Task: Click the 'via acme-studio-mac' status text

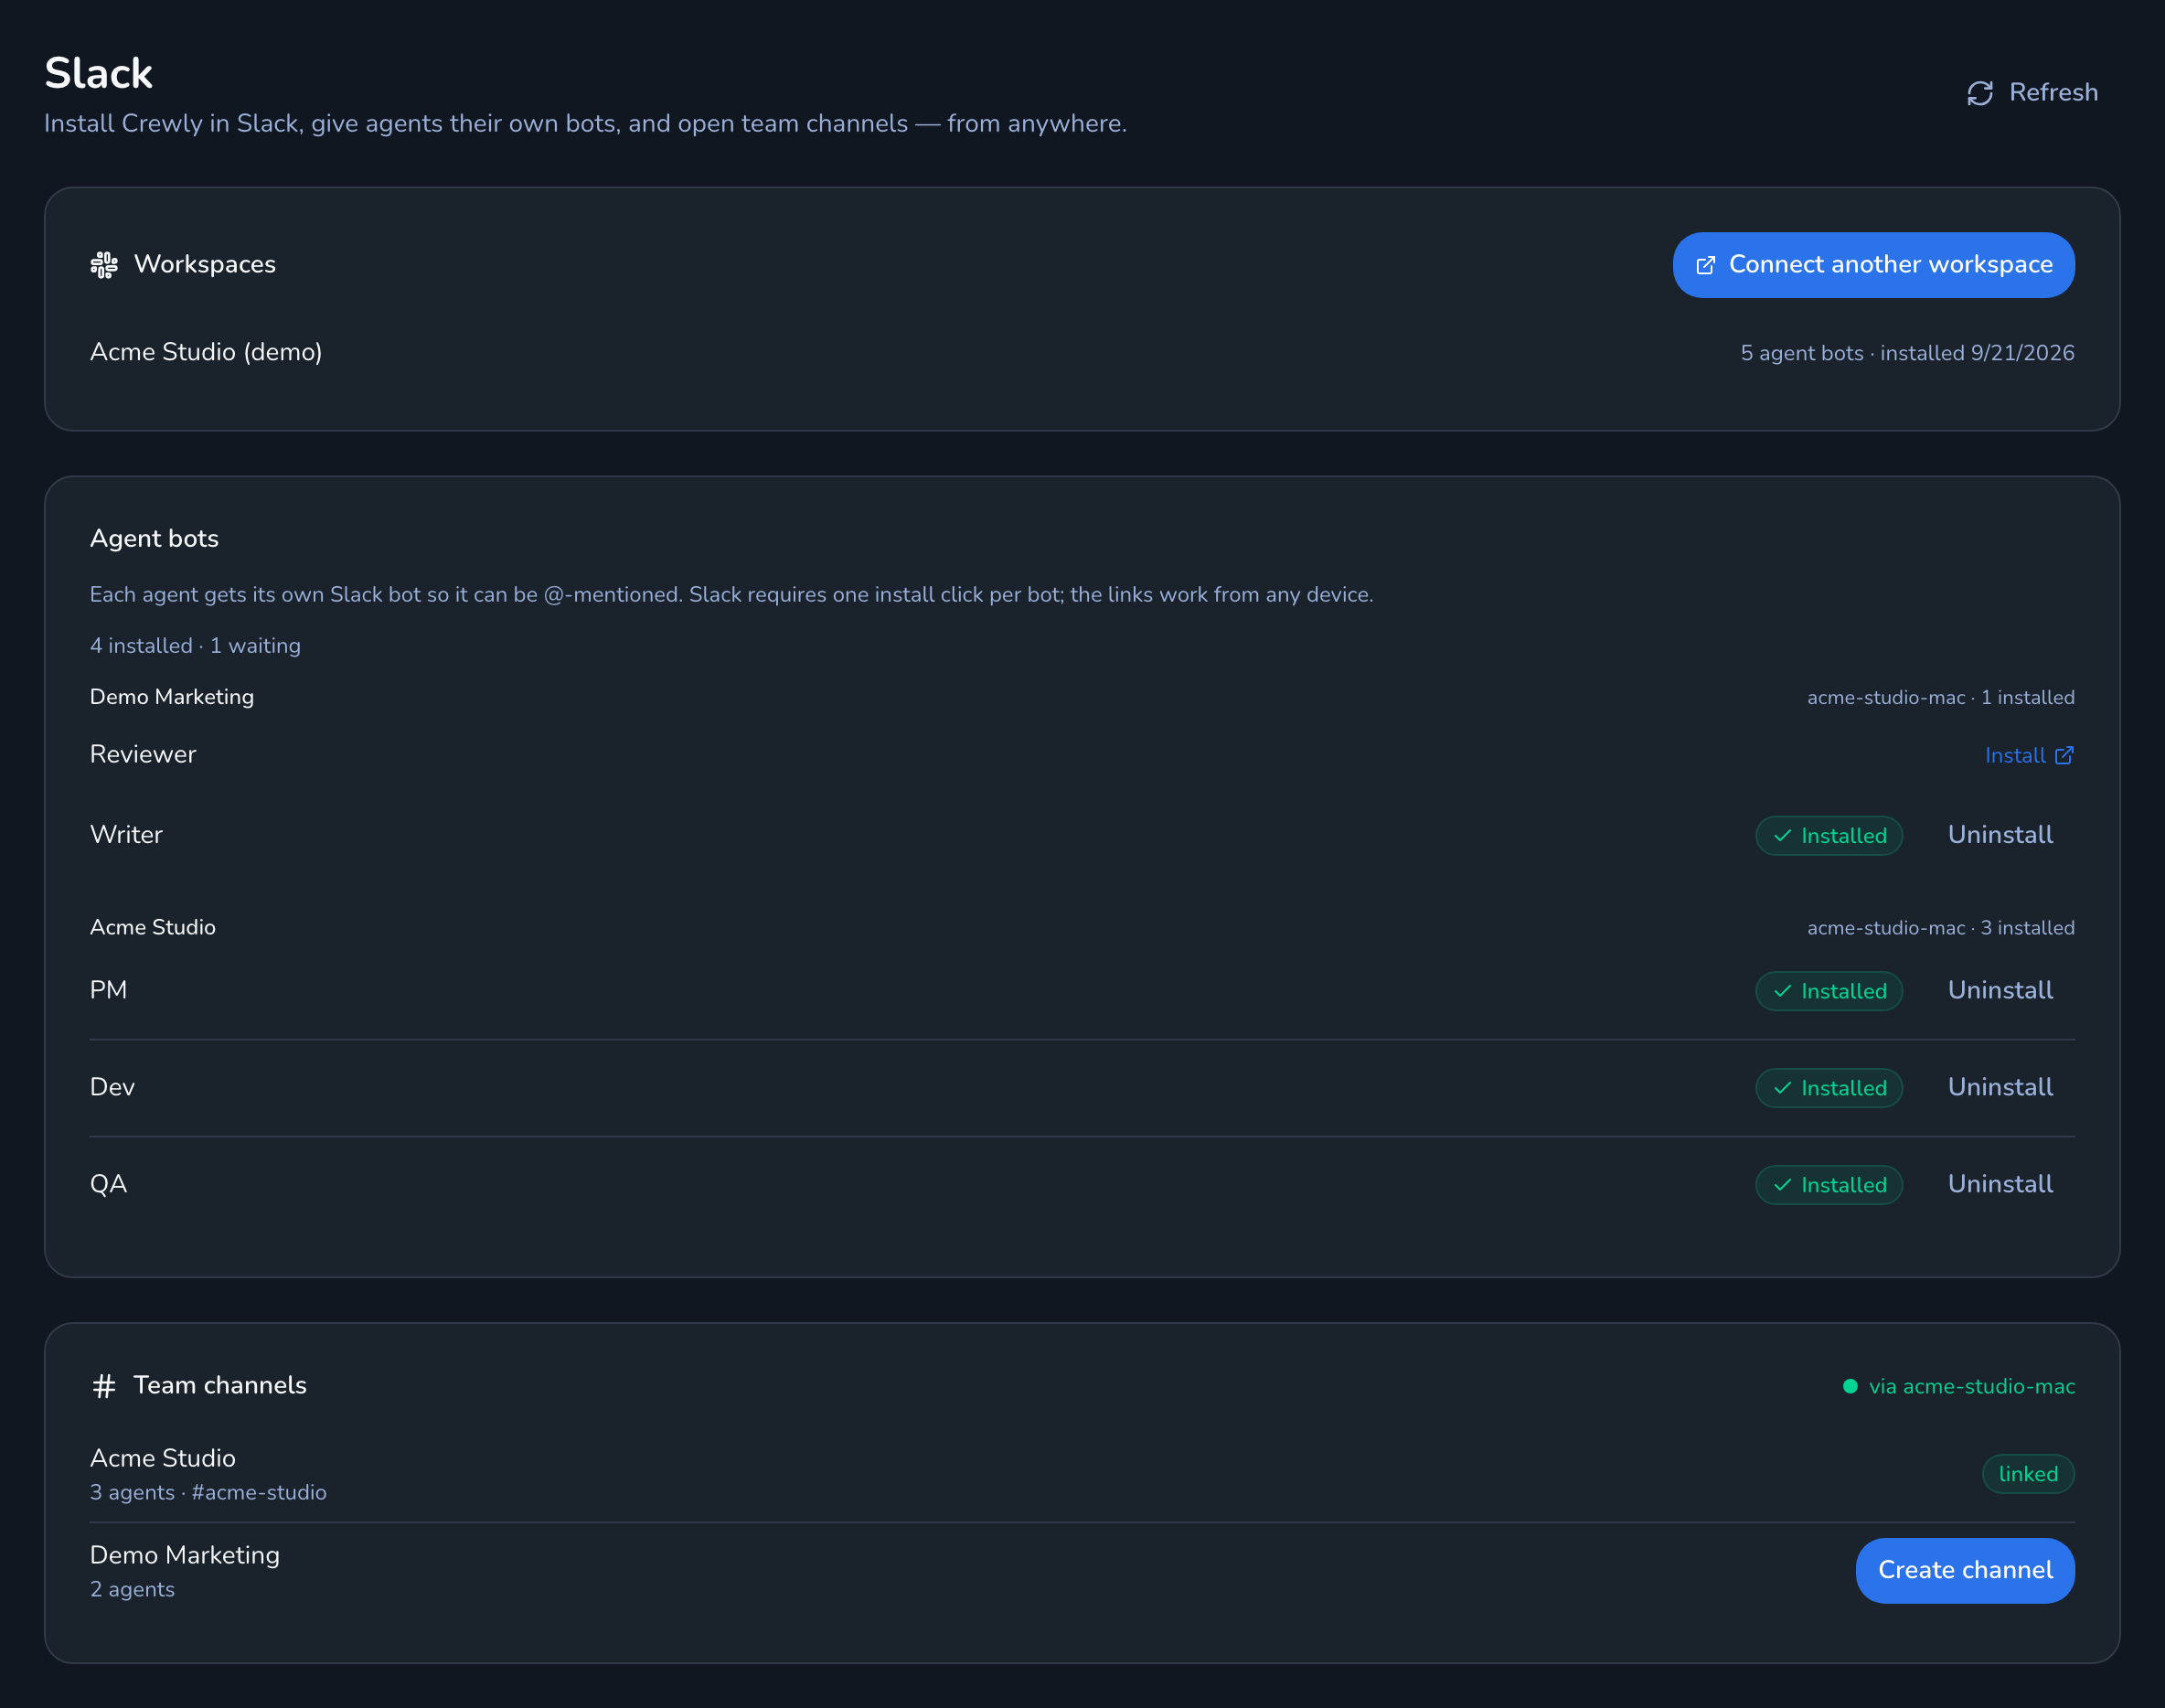Action: click(1972, 1386)
